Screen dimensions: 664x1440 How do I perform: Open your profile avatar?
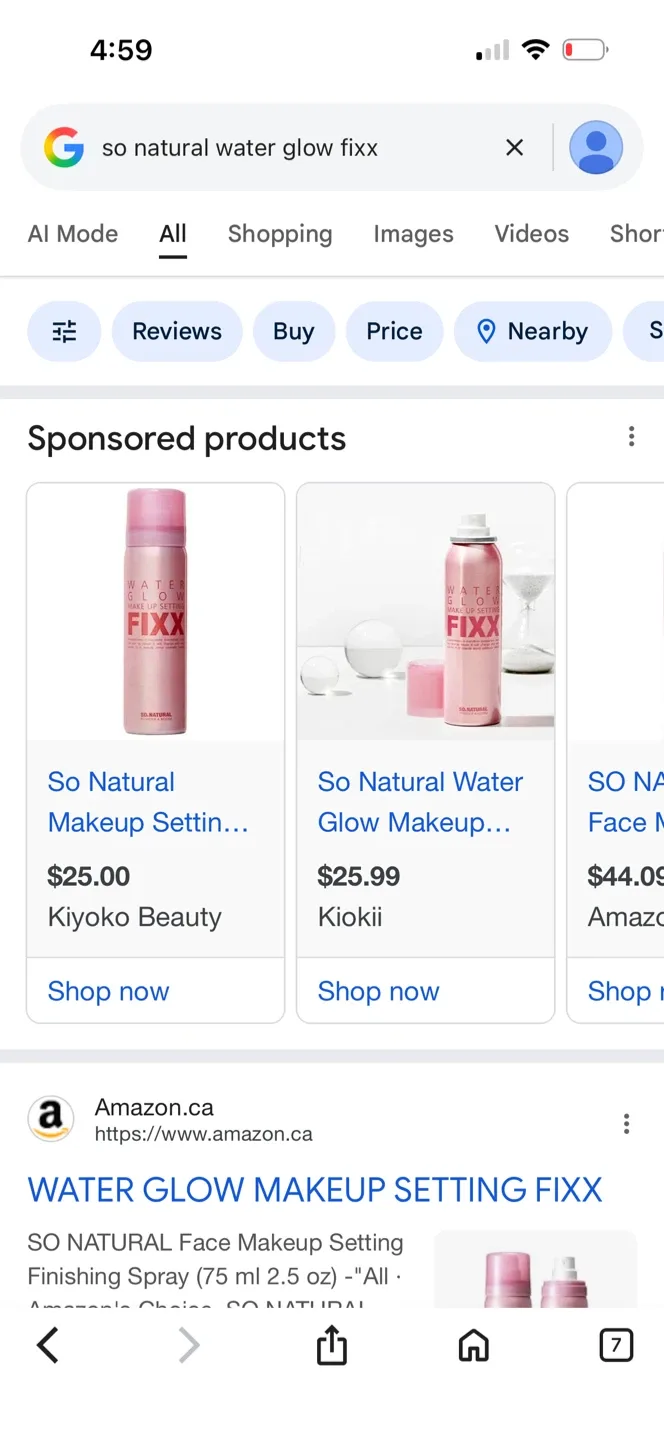596,147
